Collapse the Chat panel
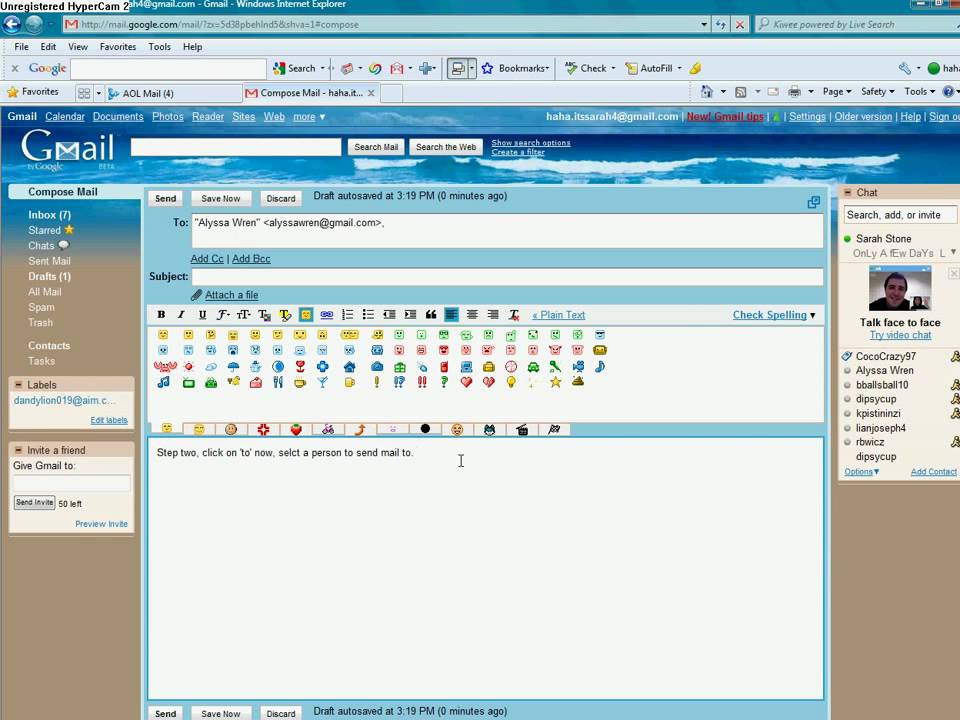Screen dimensions: 960x720 point(848,192)
